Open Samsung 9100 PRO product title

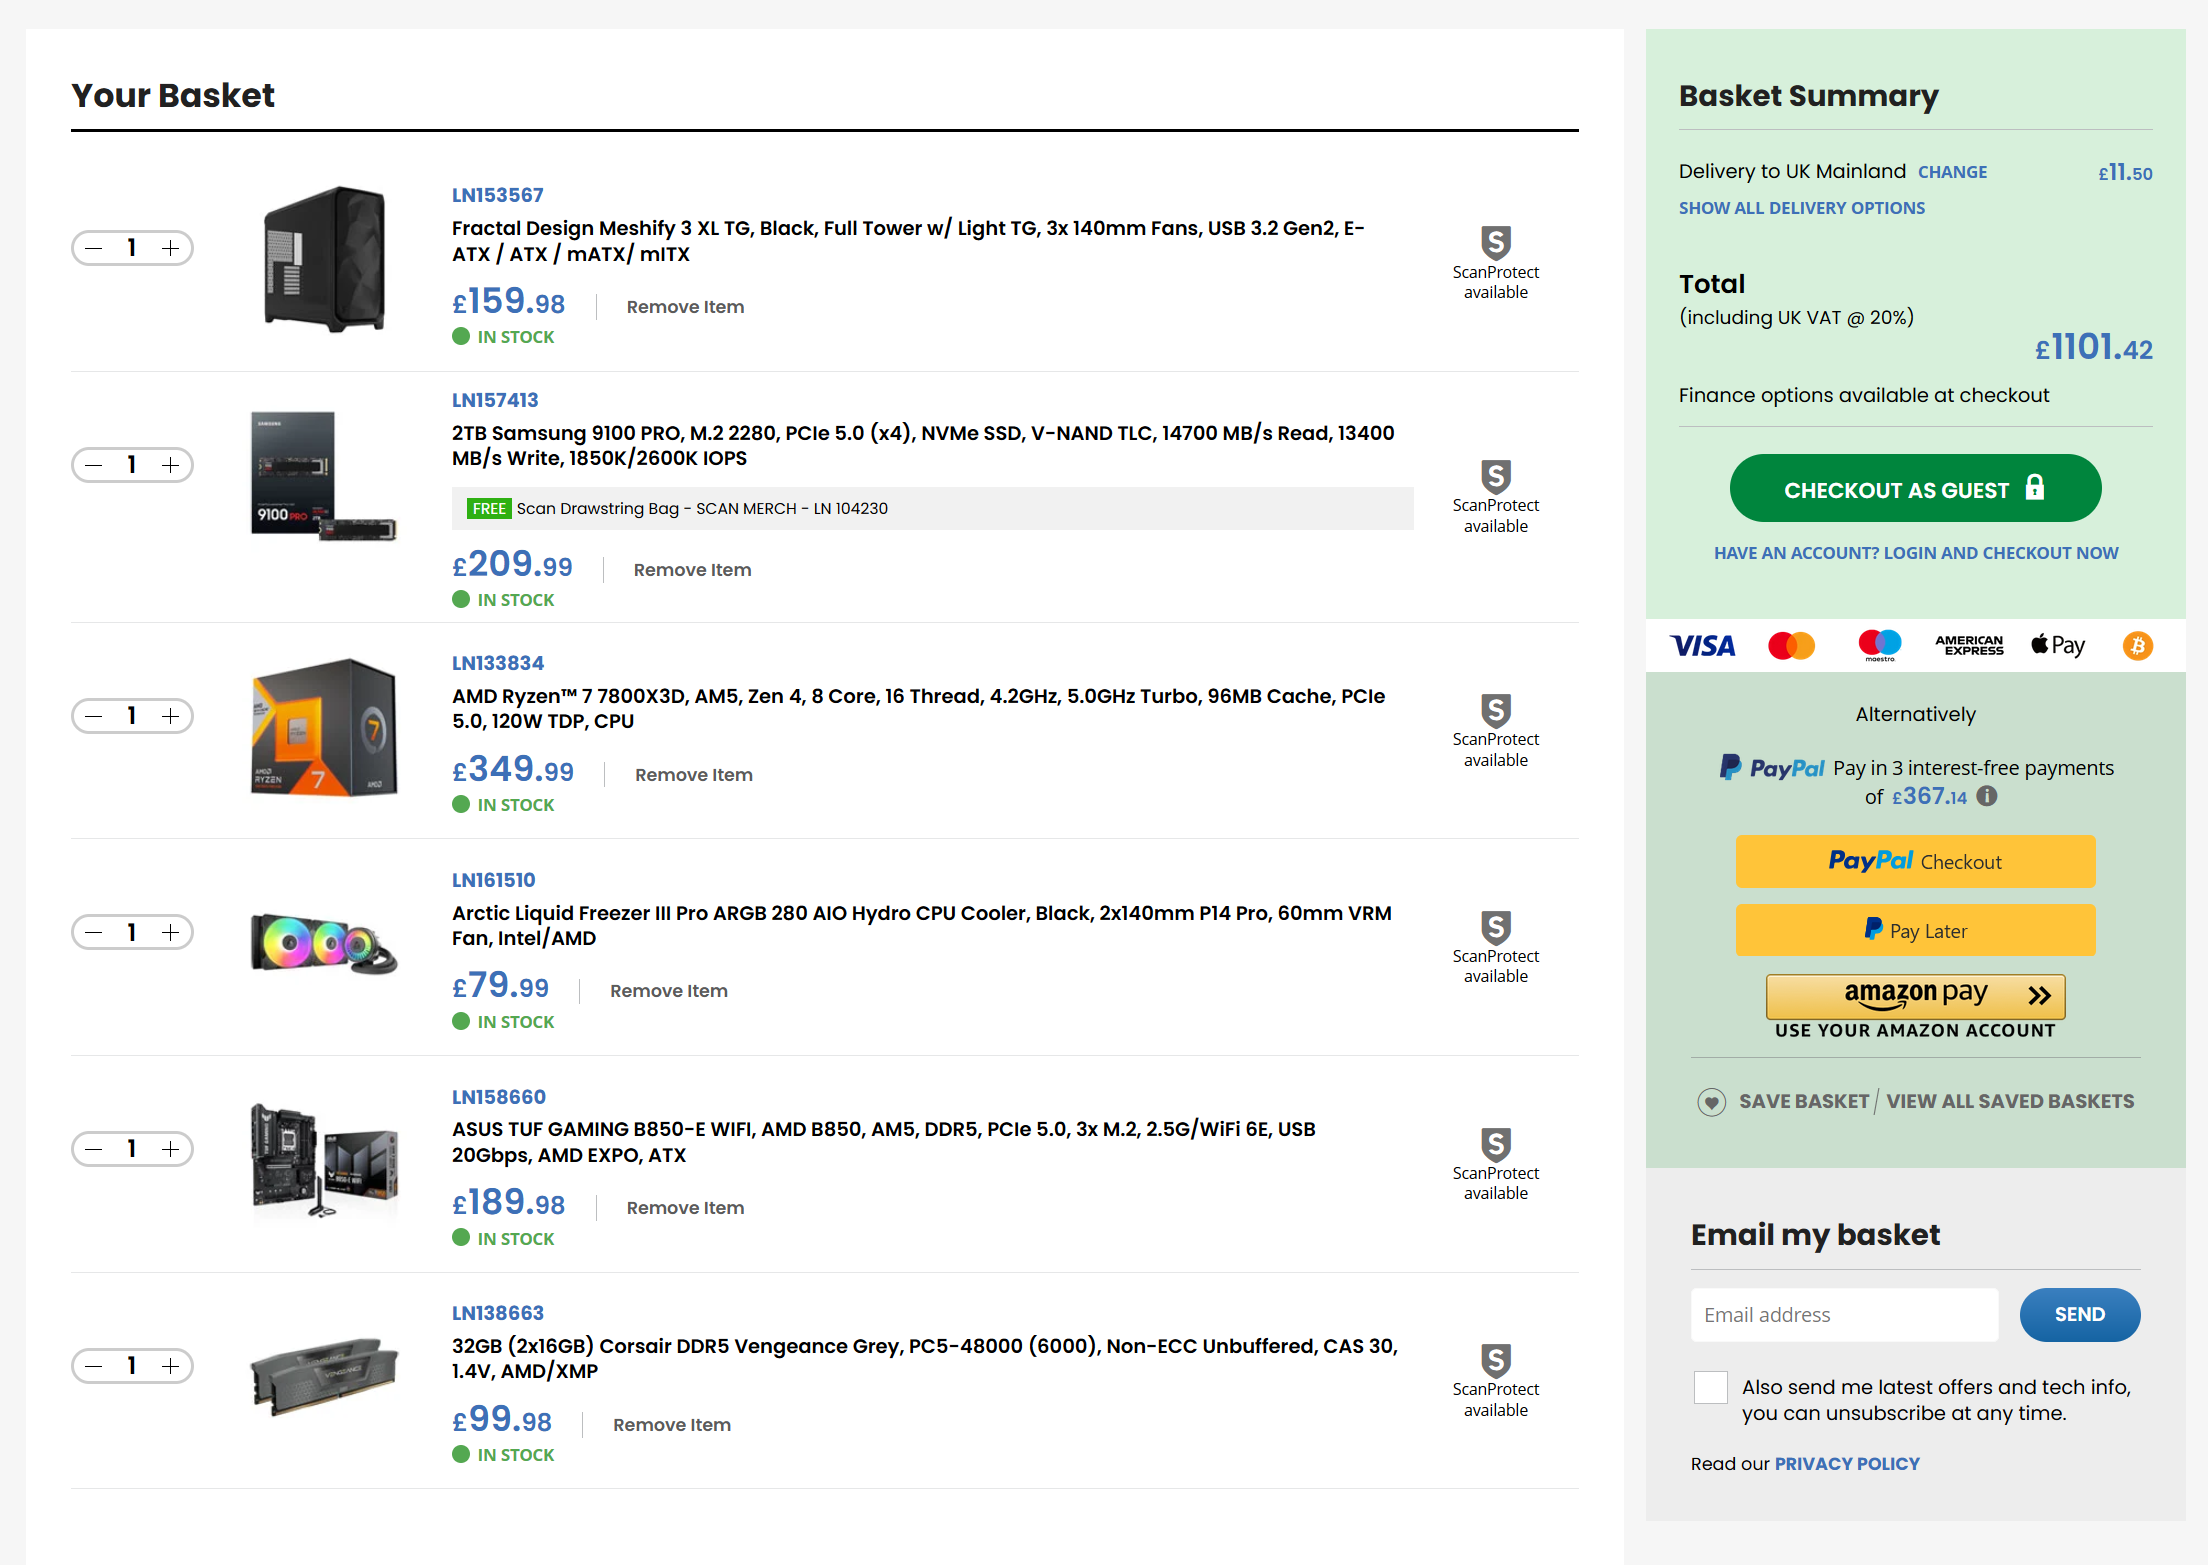pyautogui.click(x=923, y=446)
